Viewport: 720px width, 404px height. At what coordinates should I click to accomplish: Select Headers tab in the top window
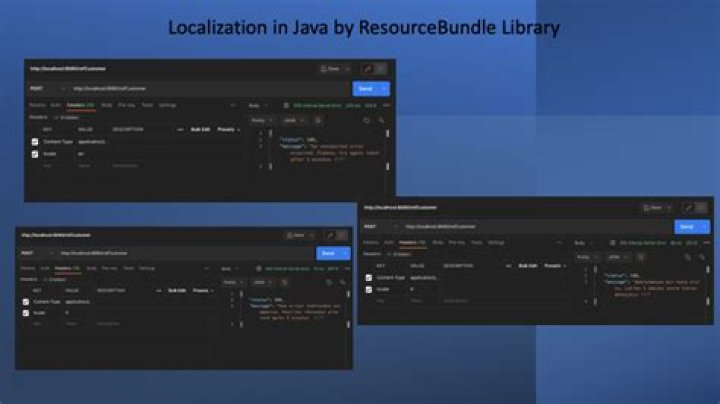[x=80, y=105]
